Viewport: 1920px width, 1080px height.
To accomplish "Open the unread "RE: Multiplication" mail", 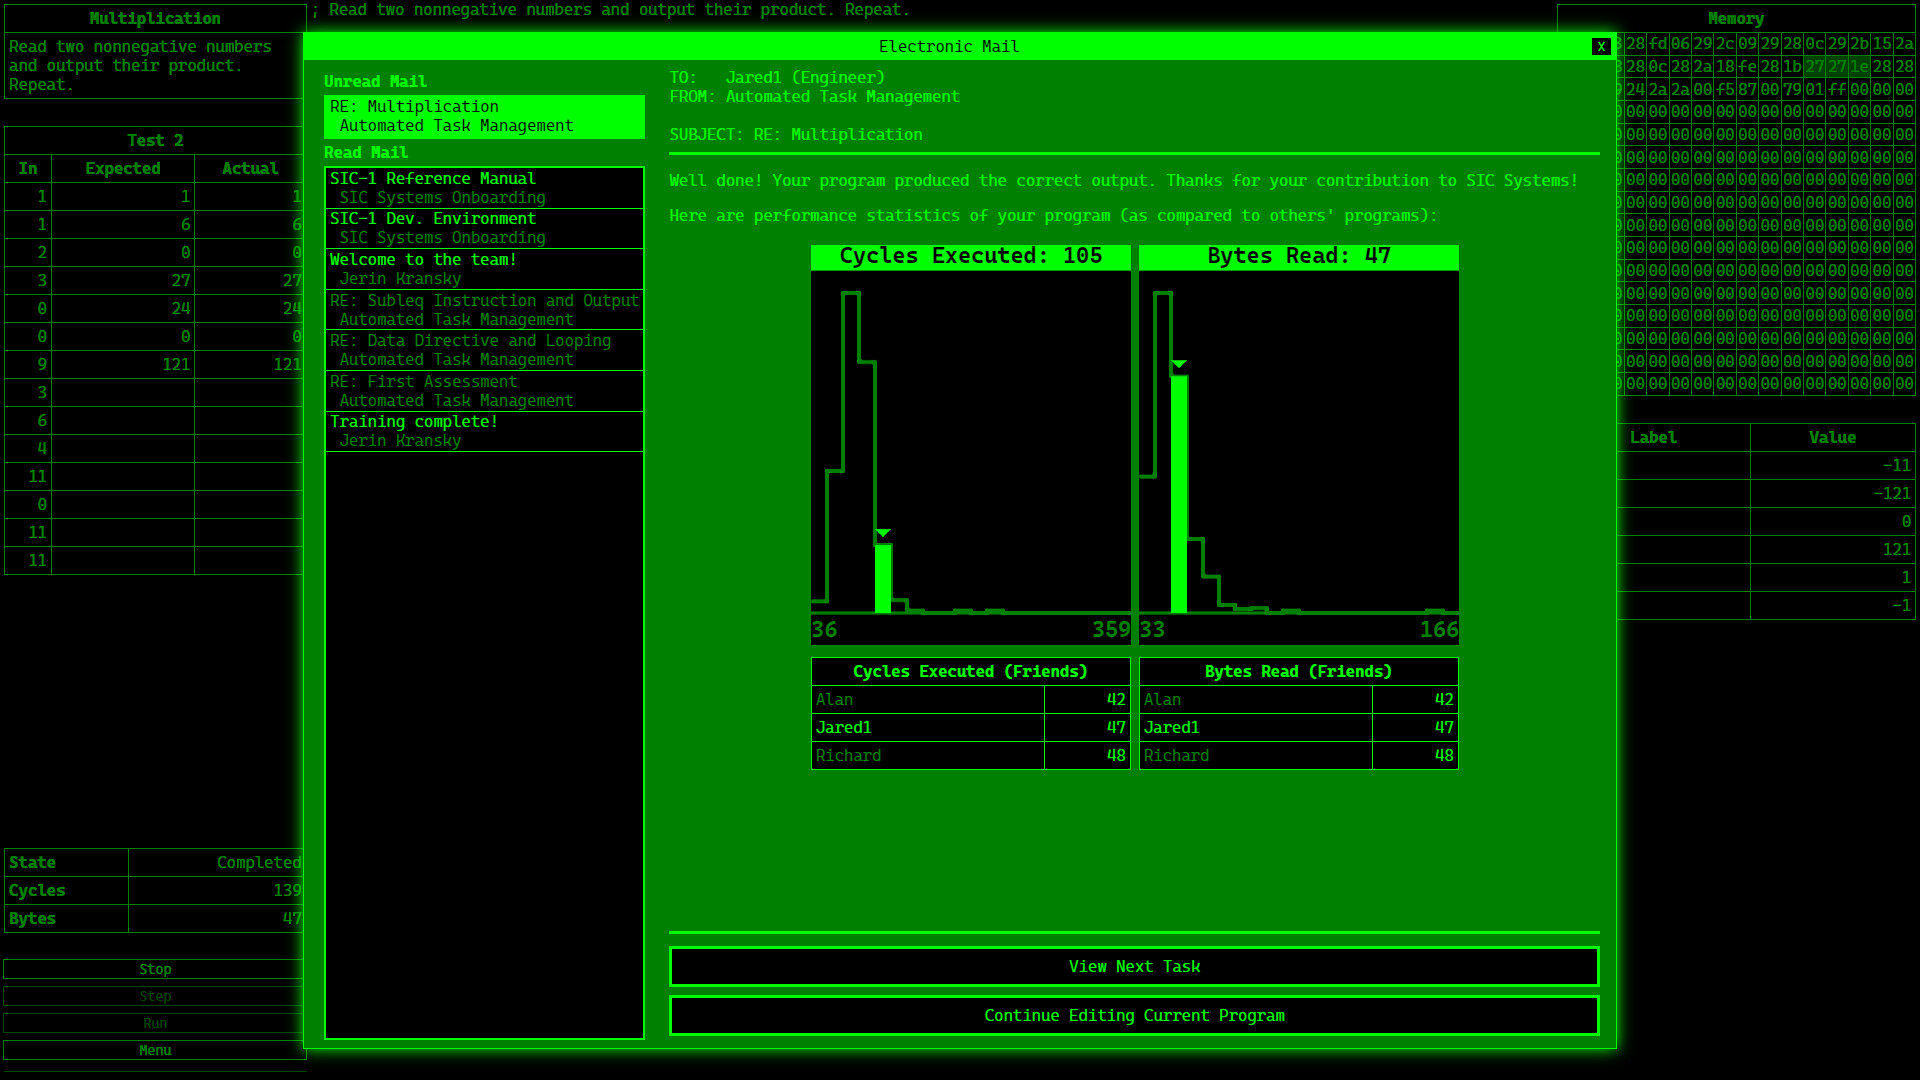I will 484,116.
